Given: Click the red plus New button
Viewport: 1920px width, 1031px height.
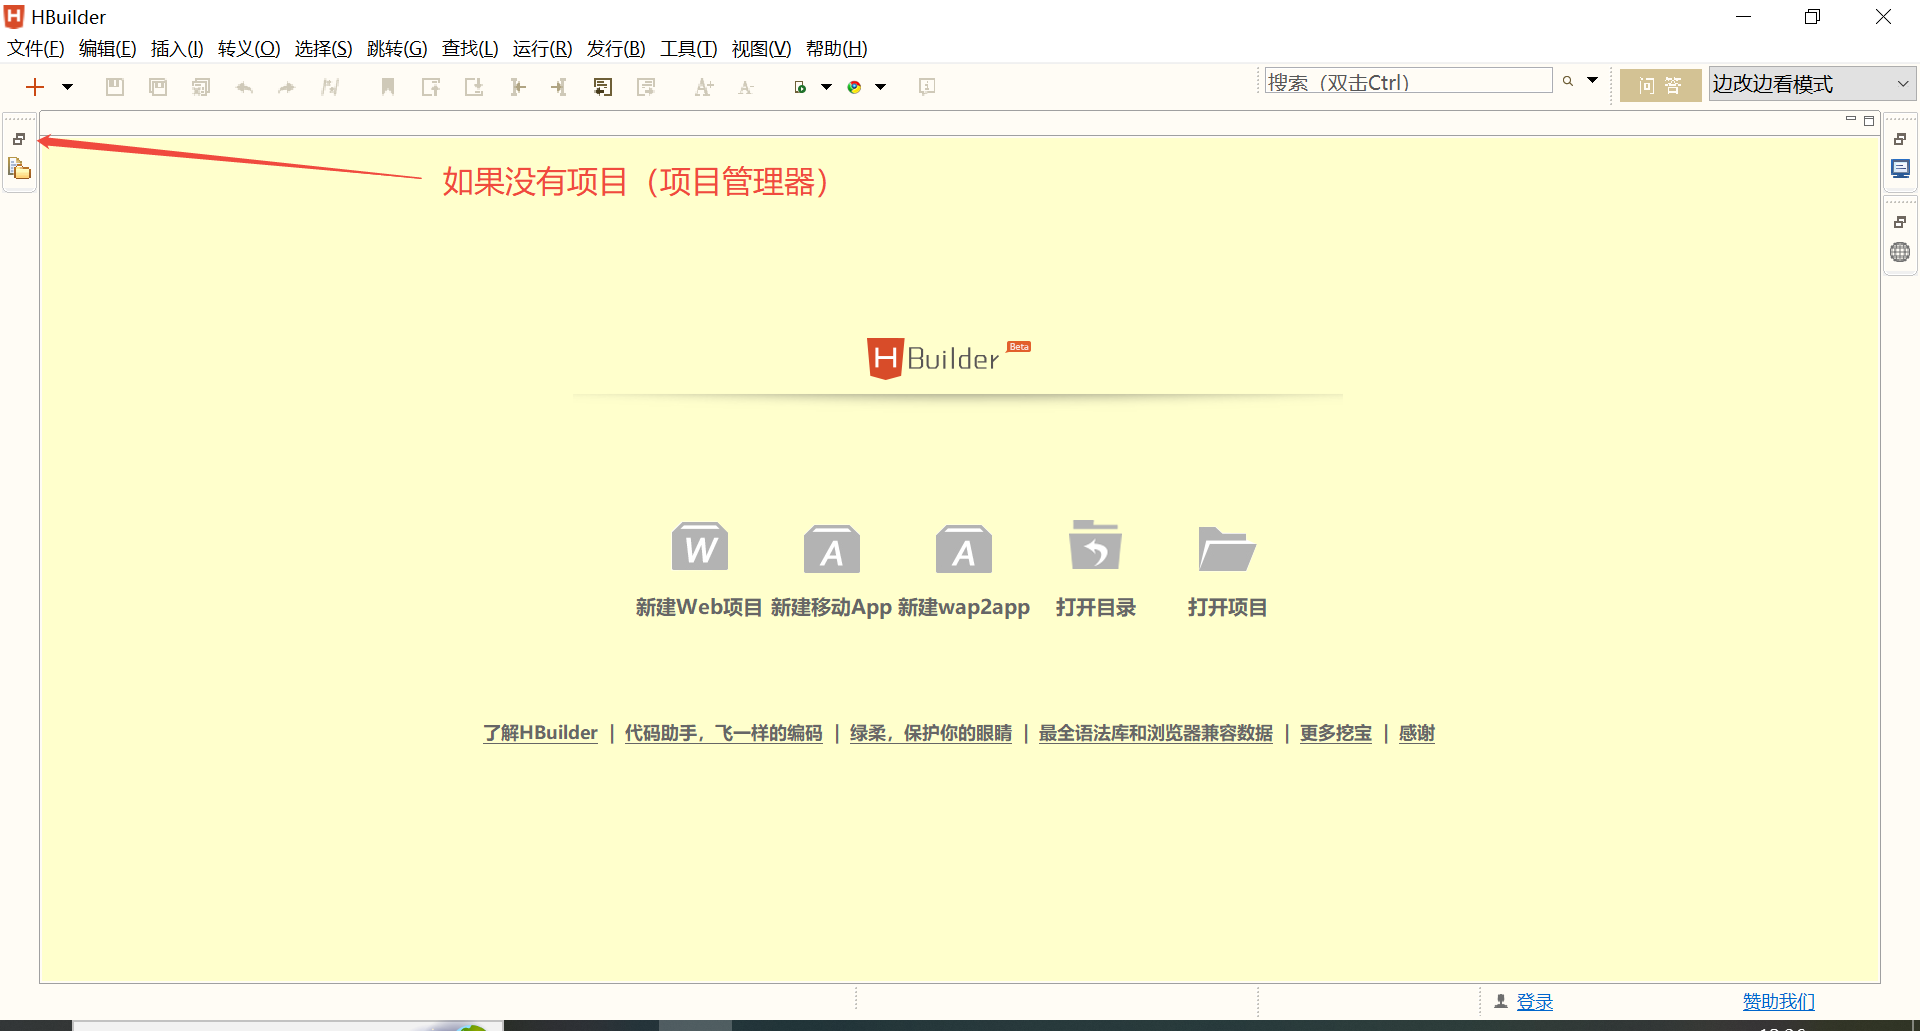Looking at the screenshot, I should pos(35,87).
